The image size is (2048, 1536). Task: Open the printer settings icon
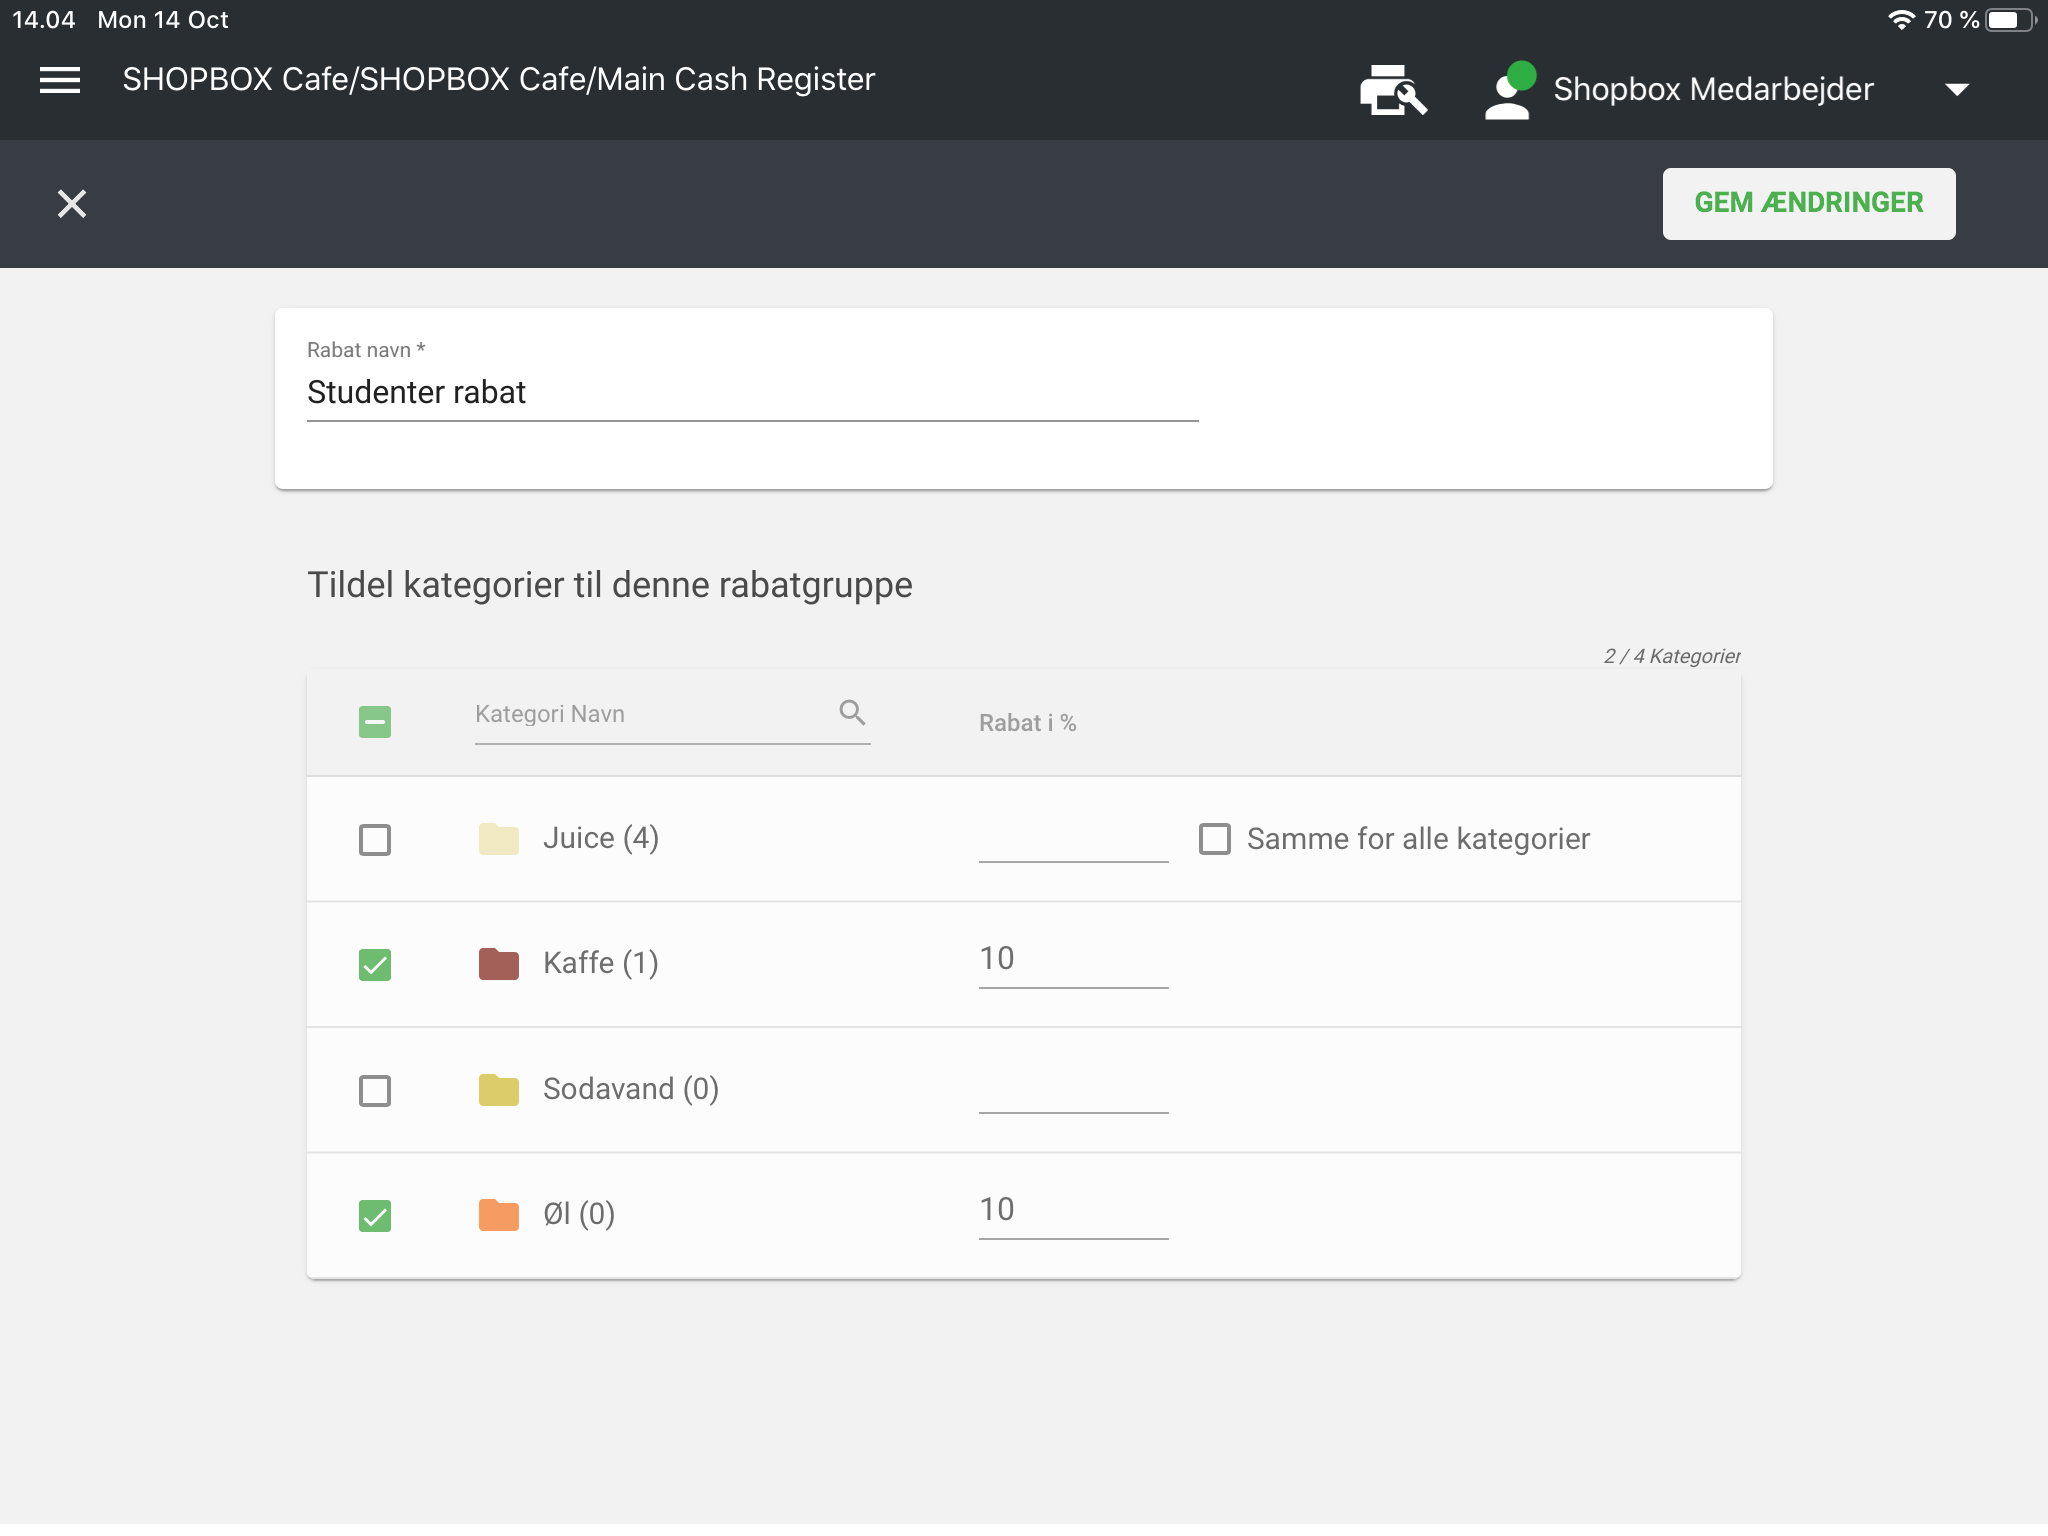[1392, 90]
